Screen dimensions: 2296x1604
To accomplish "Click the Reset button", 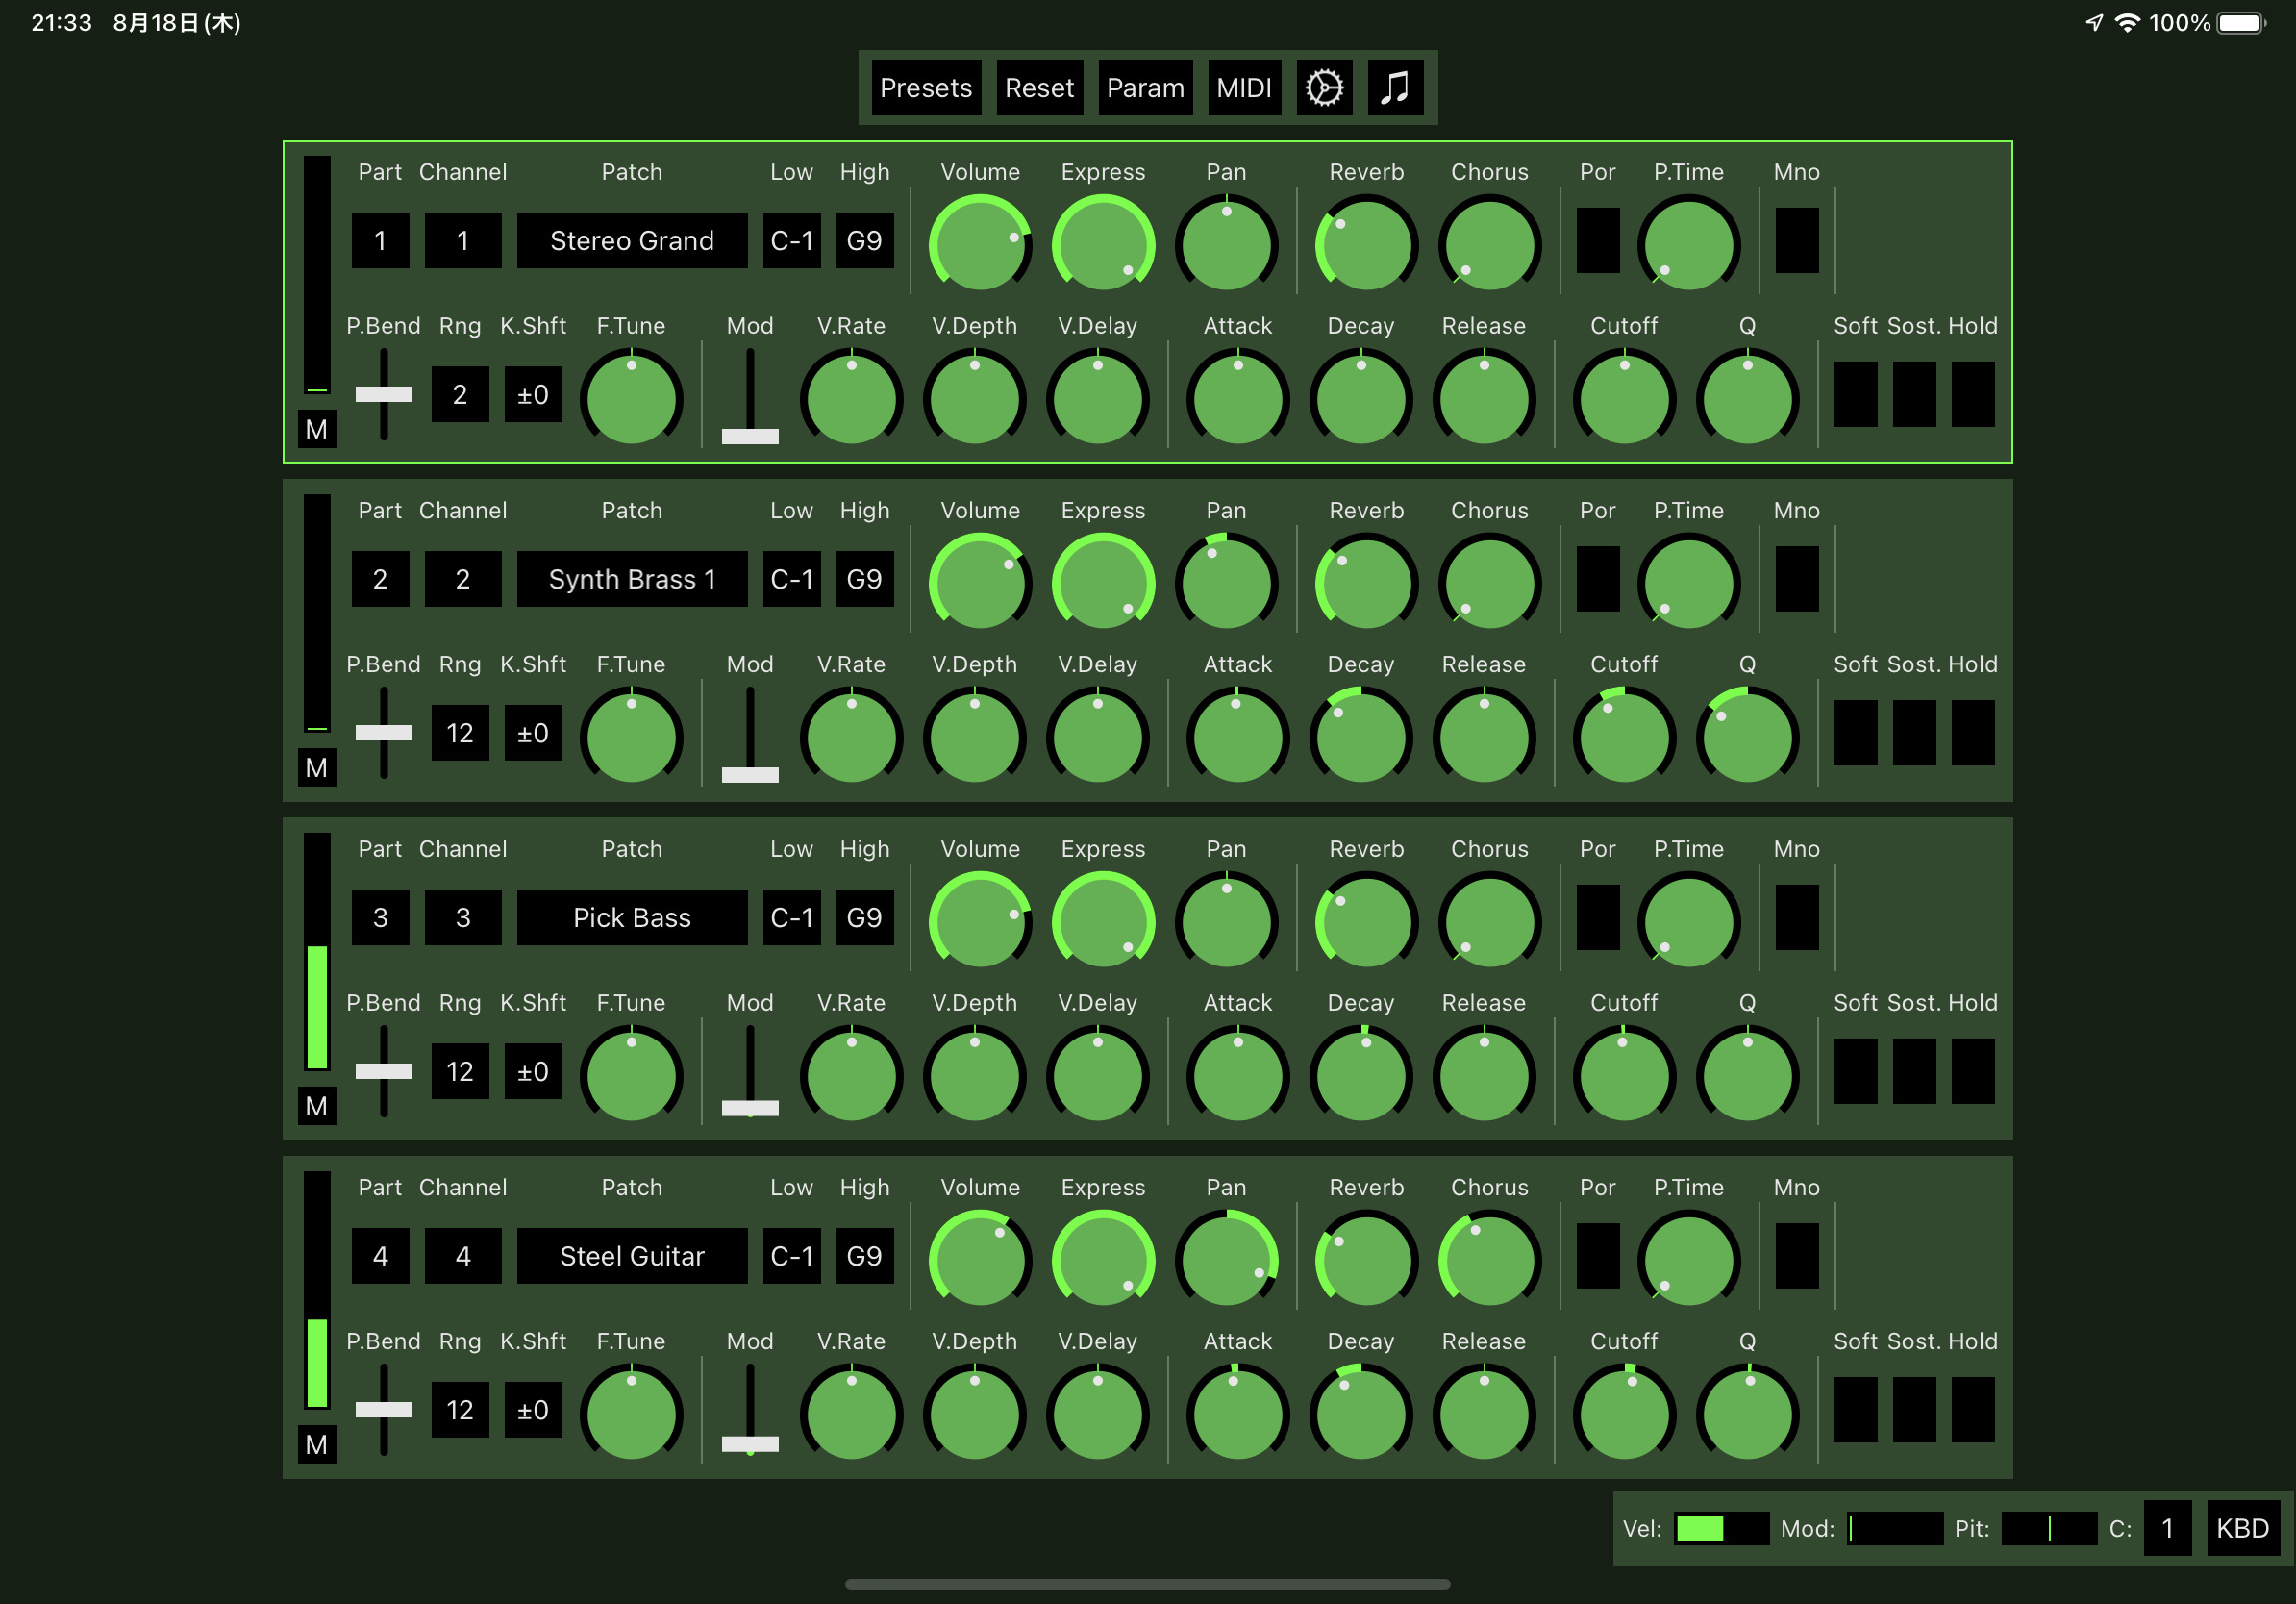I will point(1039,88).
